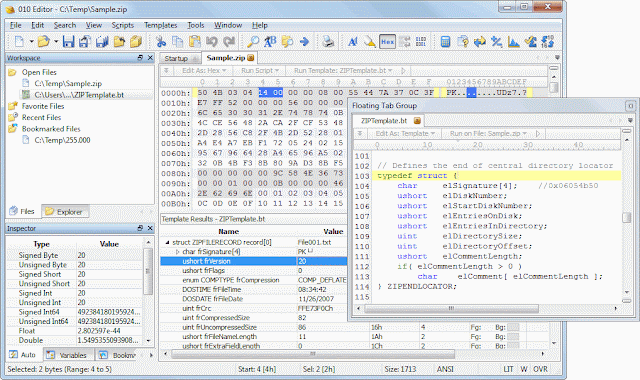Image resolution: width=640 pixels, height=380 pixels.
Task: Click the Cut scissors icon
Action: 161,41
